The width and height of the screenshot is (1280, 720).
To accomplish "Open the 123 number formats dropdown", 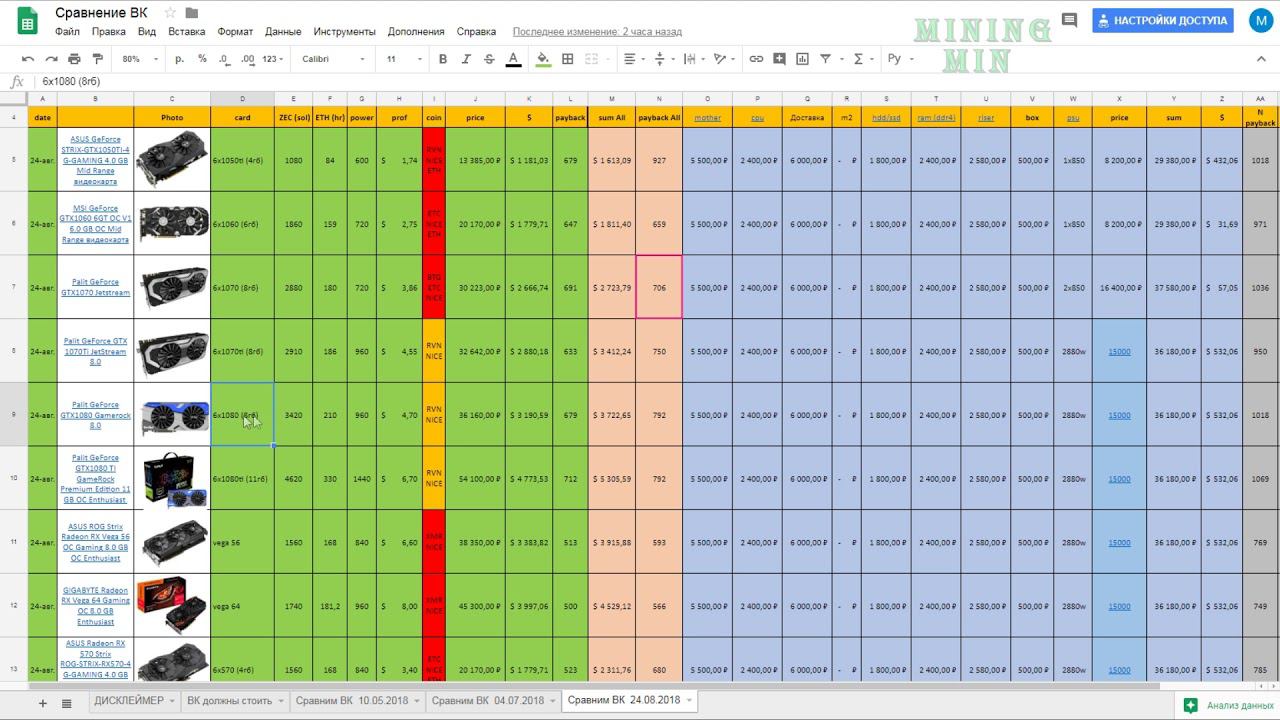I will click(x=273, y=59).
